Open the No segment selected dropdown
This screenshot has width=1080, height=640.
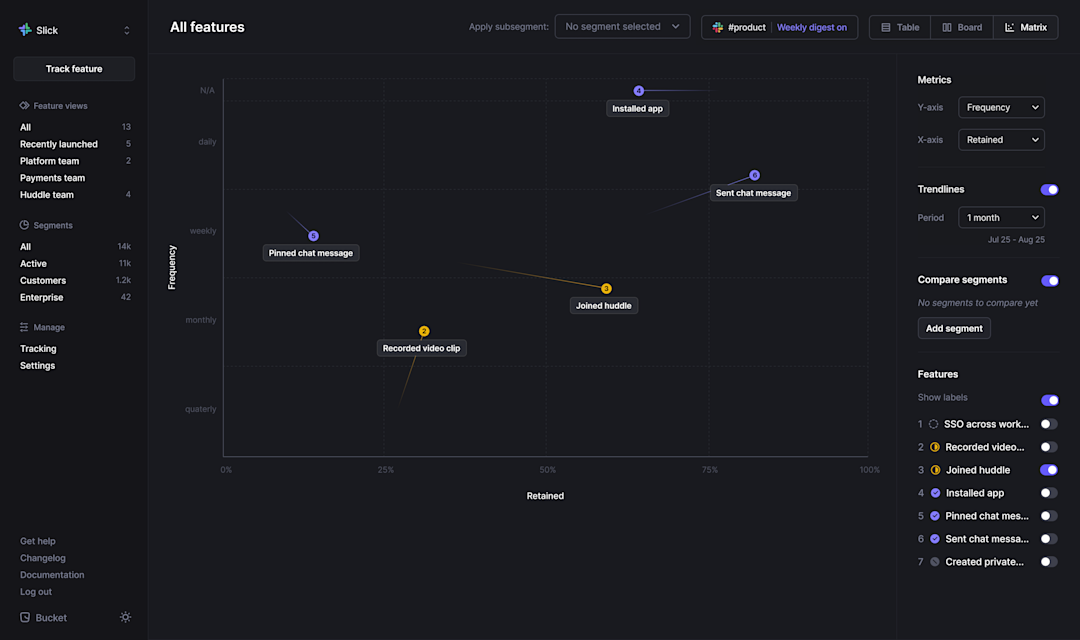[x=622, y=27]
